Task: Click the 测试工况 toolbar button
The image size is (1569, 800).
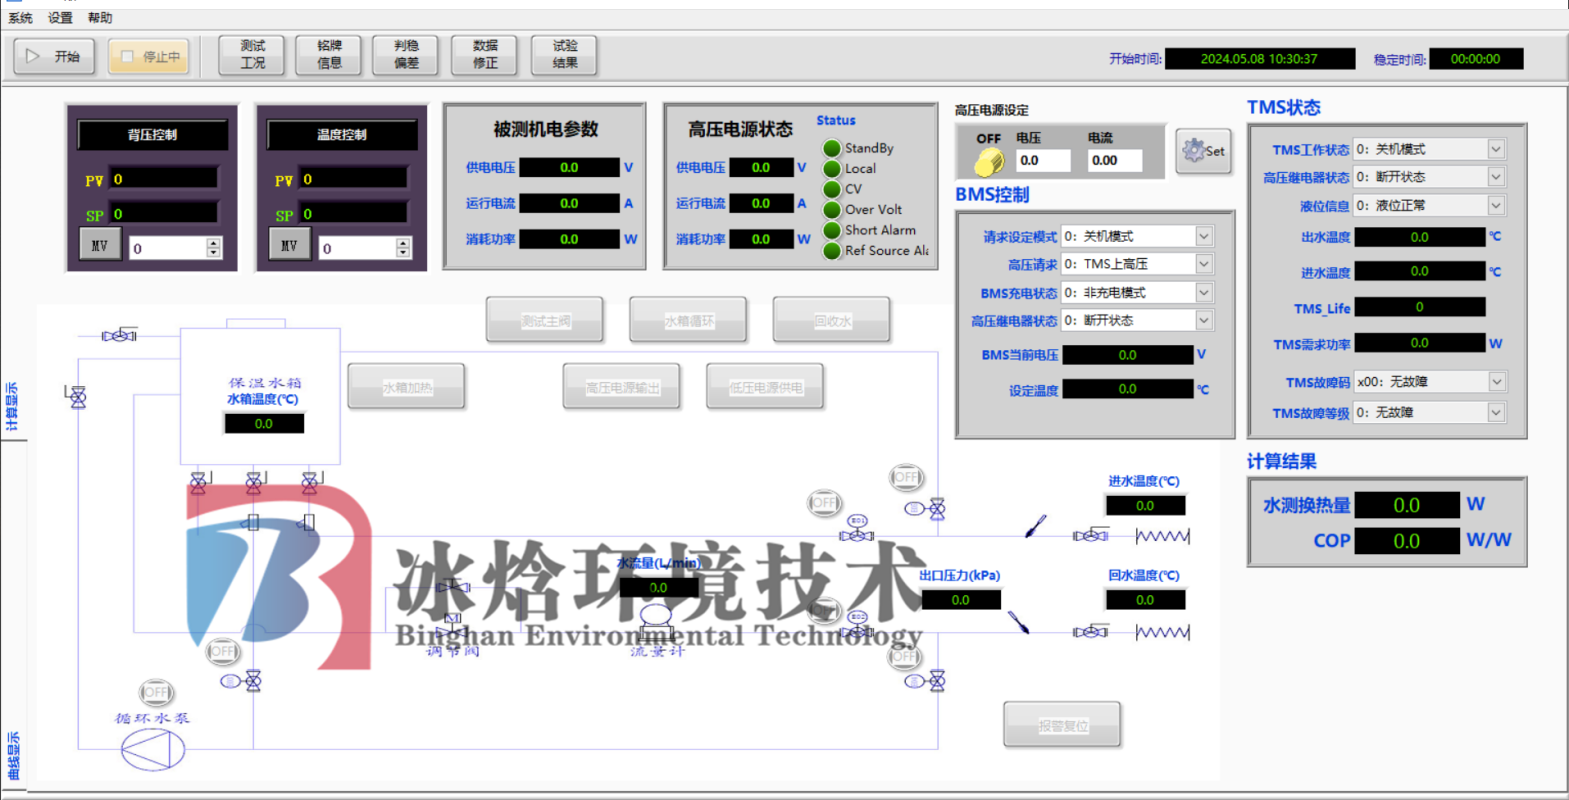Action: (x=252, y=55)
